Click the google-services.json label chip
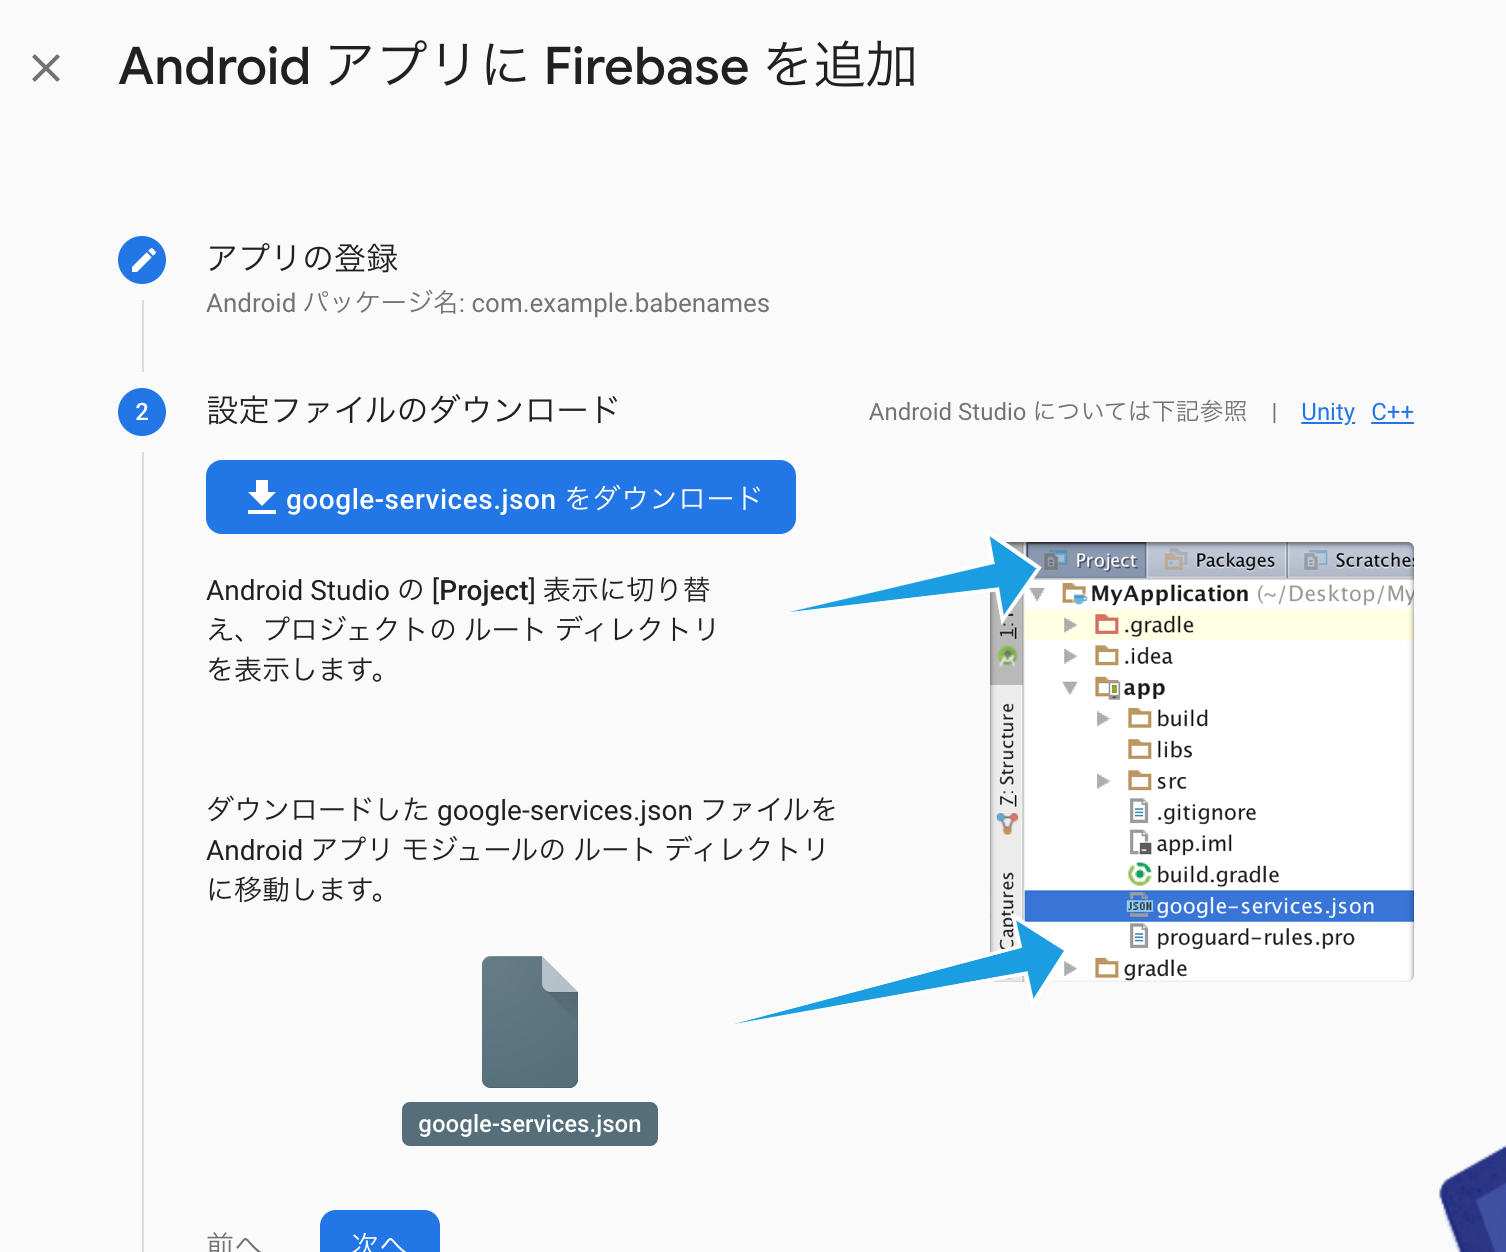1506x1252 pixels. (530, 1124)
